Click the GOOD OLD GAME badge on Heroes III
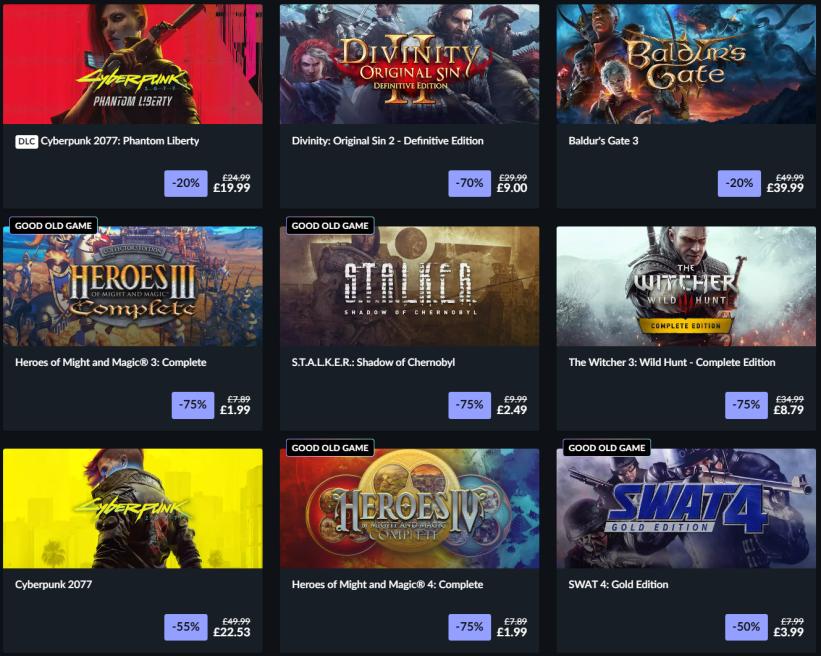Image resolution: width=821 pixels, height=656 pixels. [x=53, y=226]
